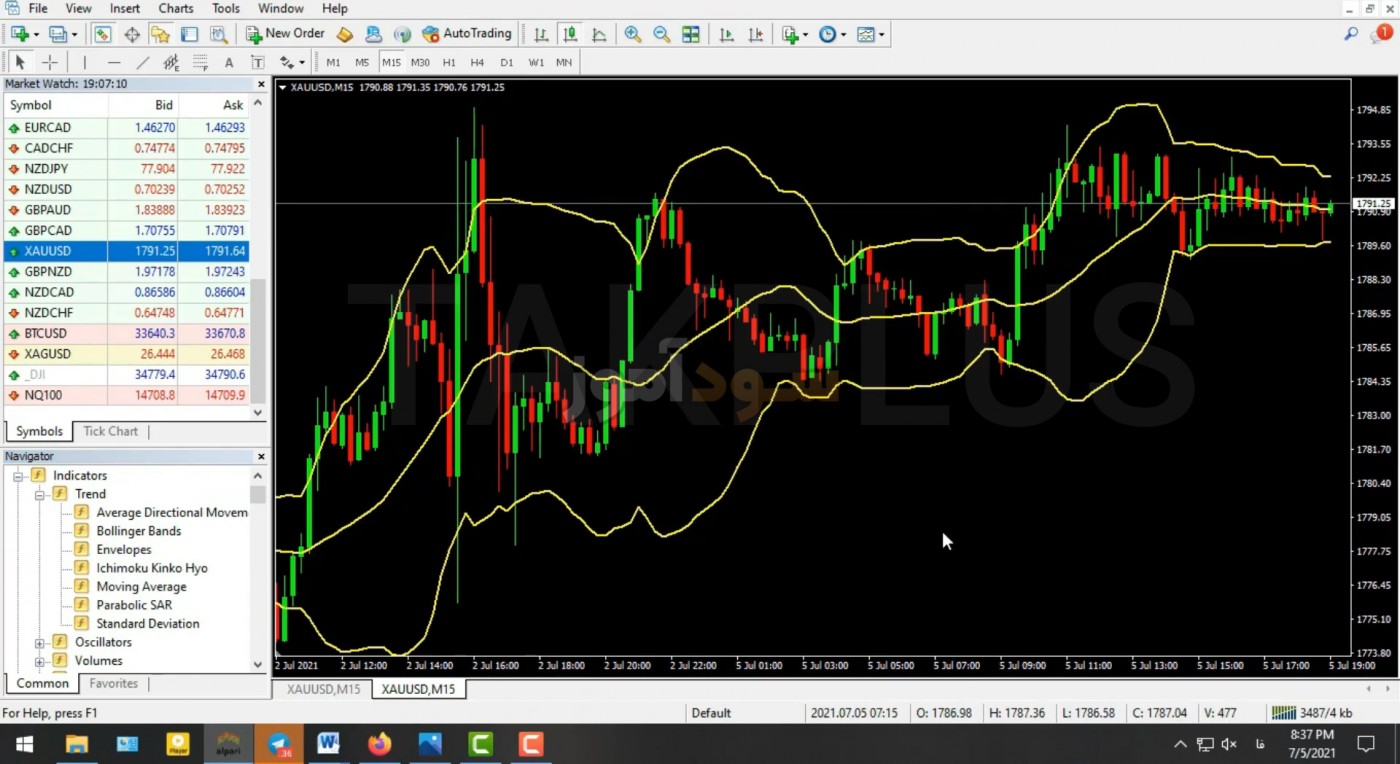This screenshot has width=1400, height=764.
Task: Set timeframe to H4
Action: pos(477,62)
